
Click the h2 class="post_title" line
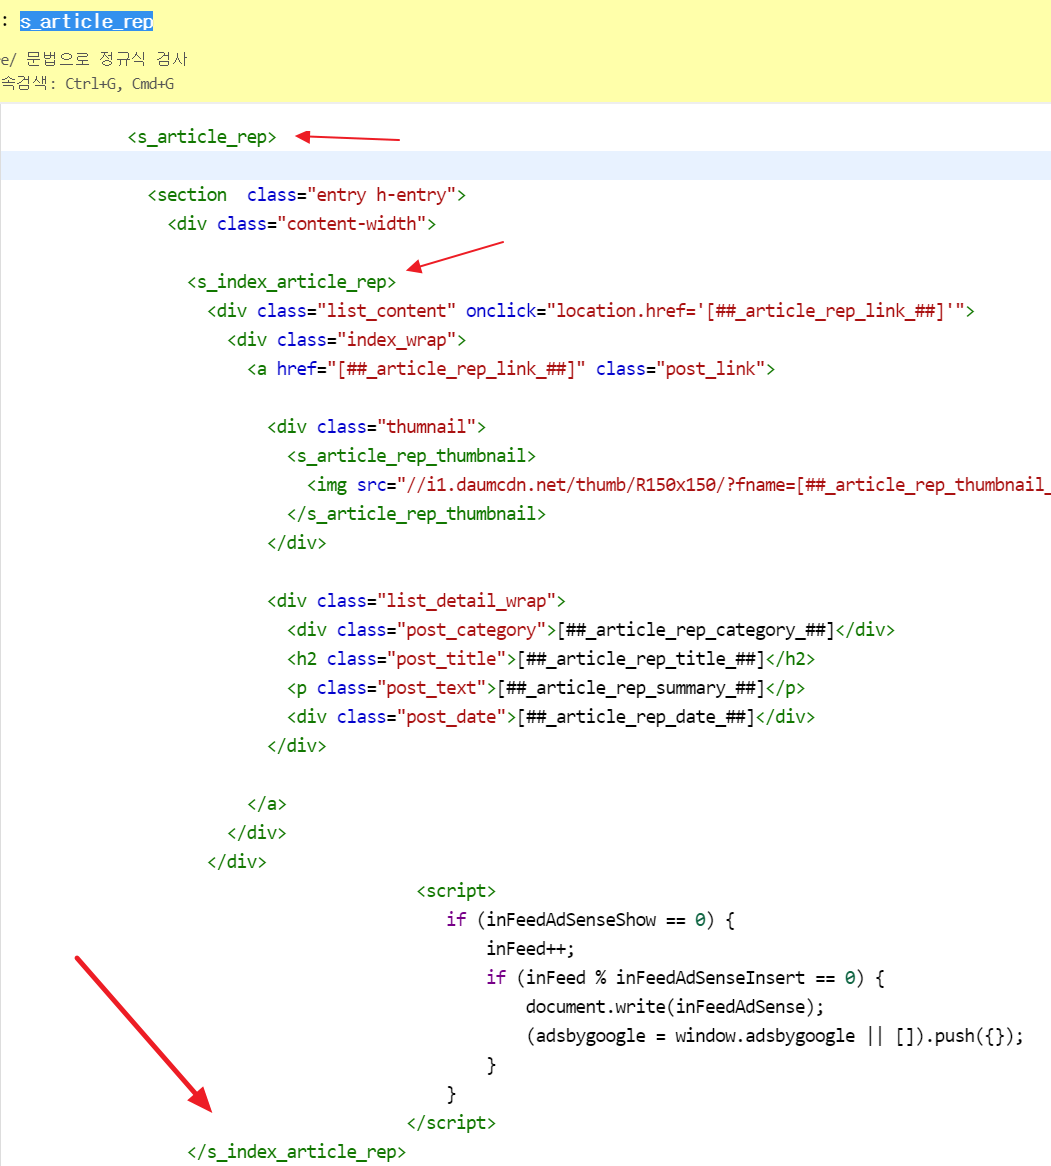(551, 659)
